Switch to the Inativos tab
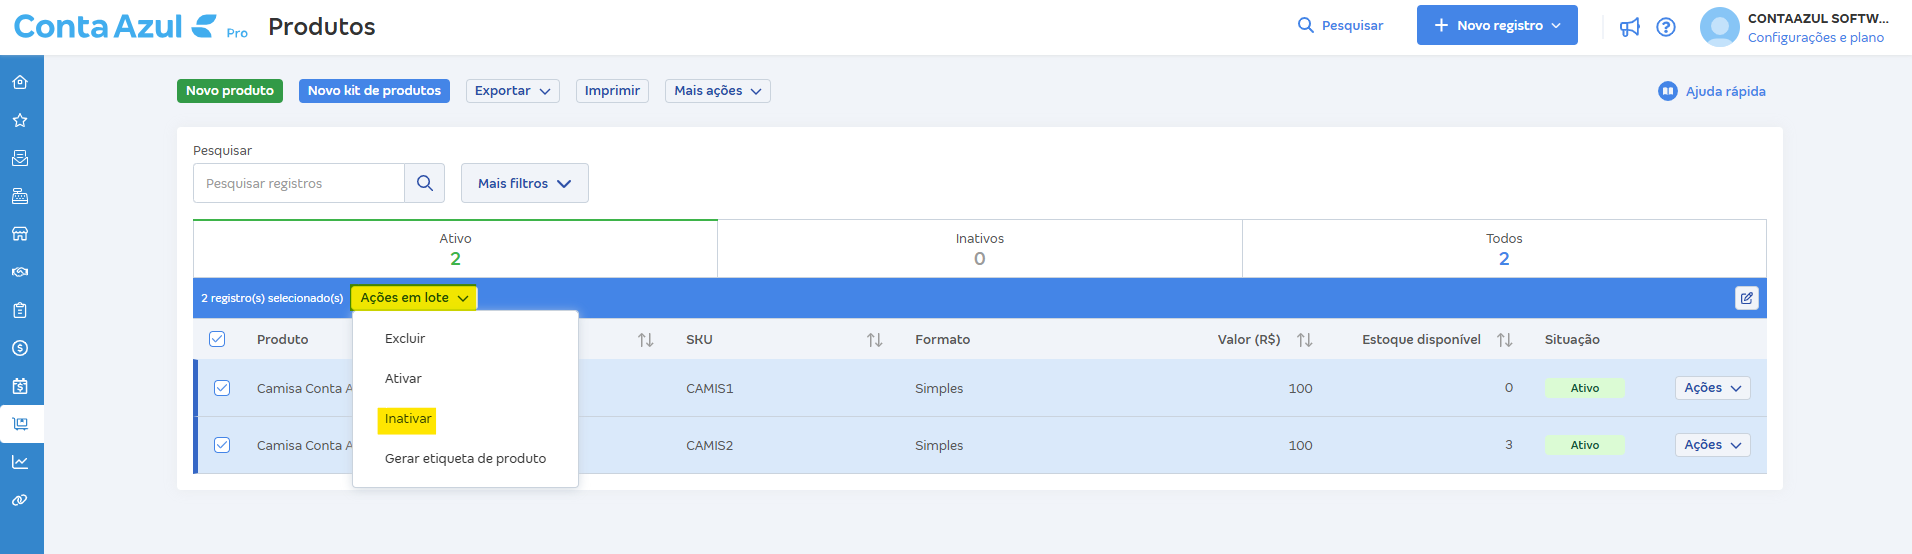Image resolution: width=1912 pixels, height=554 pixels. tap(979, 248)
